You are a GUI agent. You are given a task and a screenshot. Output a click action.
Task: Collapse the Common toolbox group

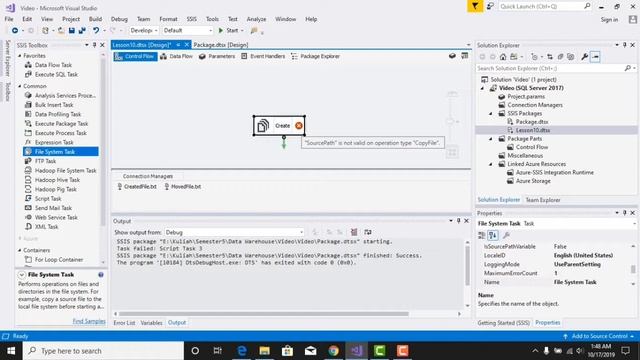[20, 86]
